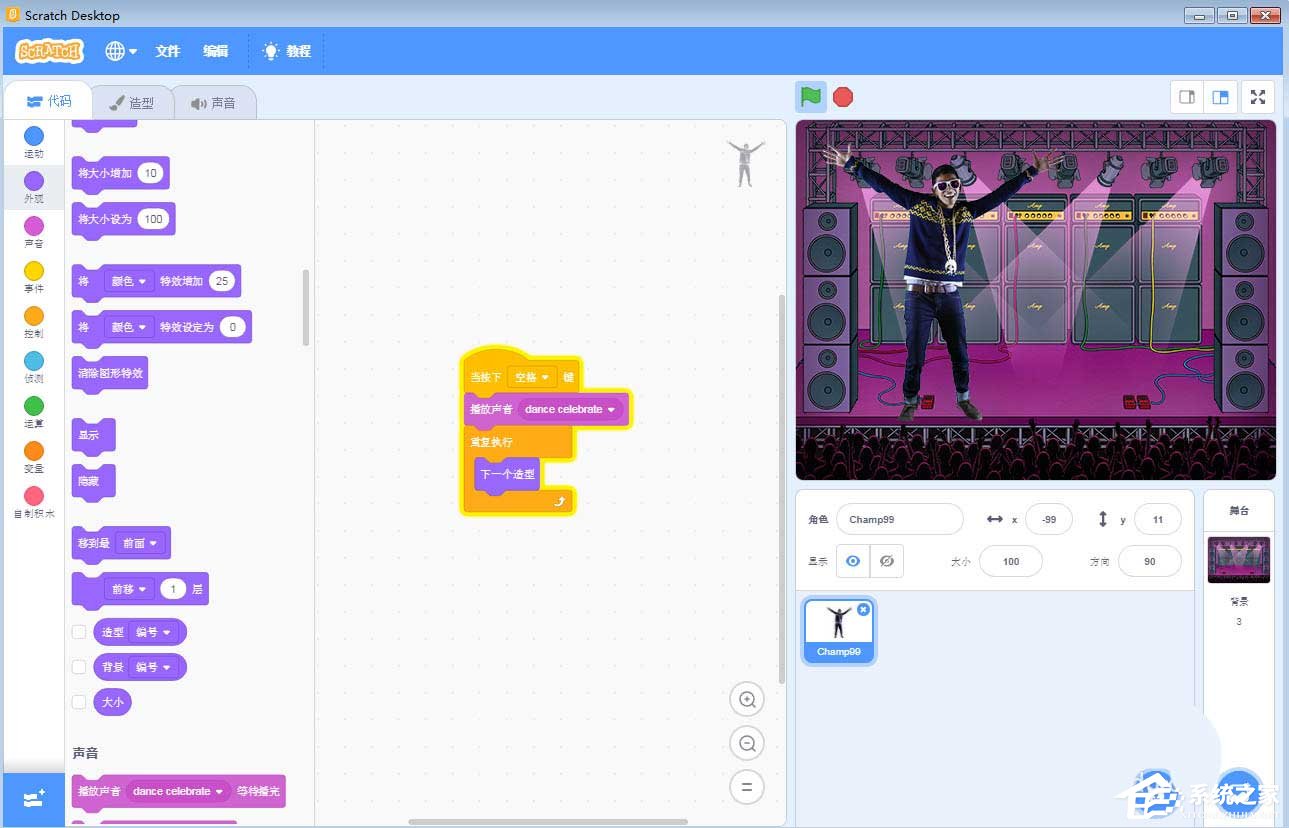Image resolution: width=1289 pixels, height=828 pixels.
Task: Zoom out of the code workspace
Action: 746,743
